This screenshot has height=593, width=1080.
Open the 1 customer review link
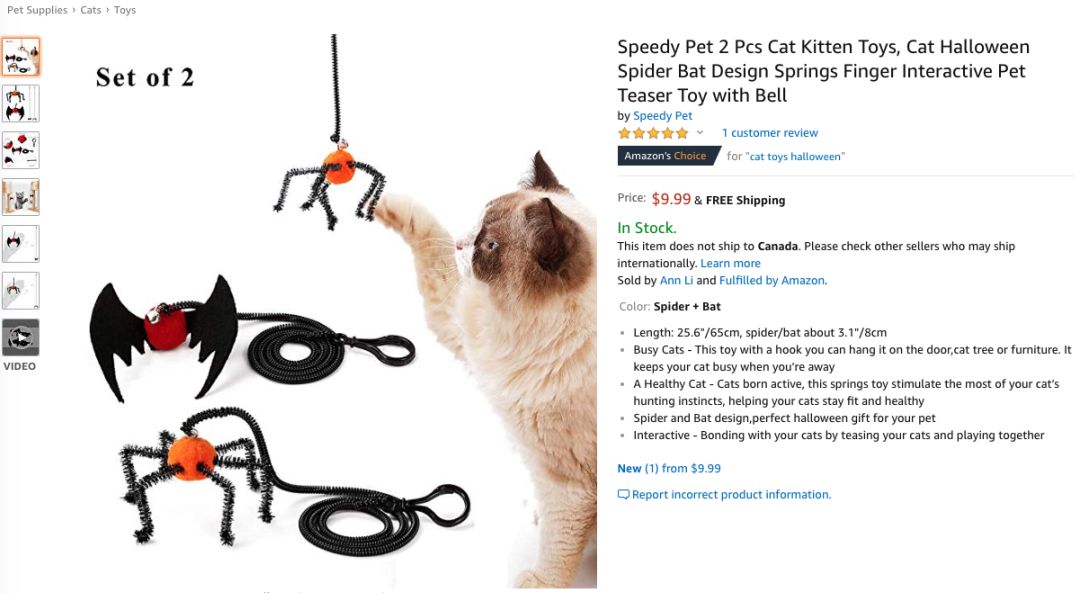coord(770,133)
